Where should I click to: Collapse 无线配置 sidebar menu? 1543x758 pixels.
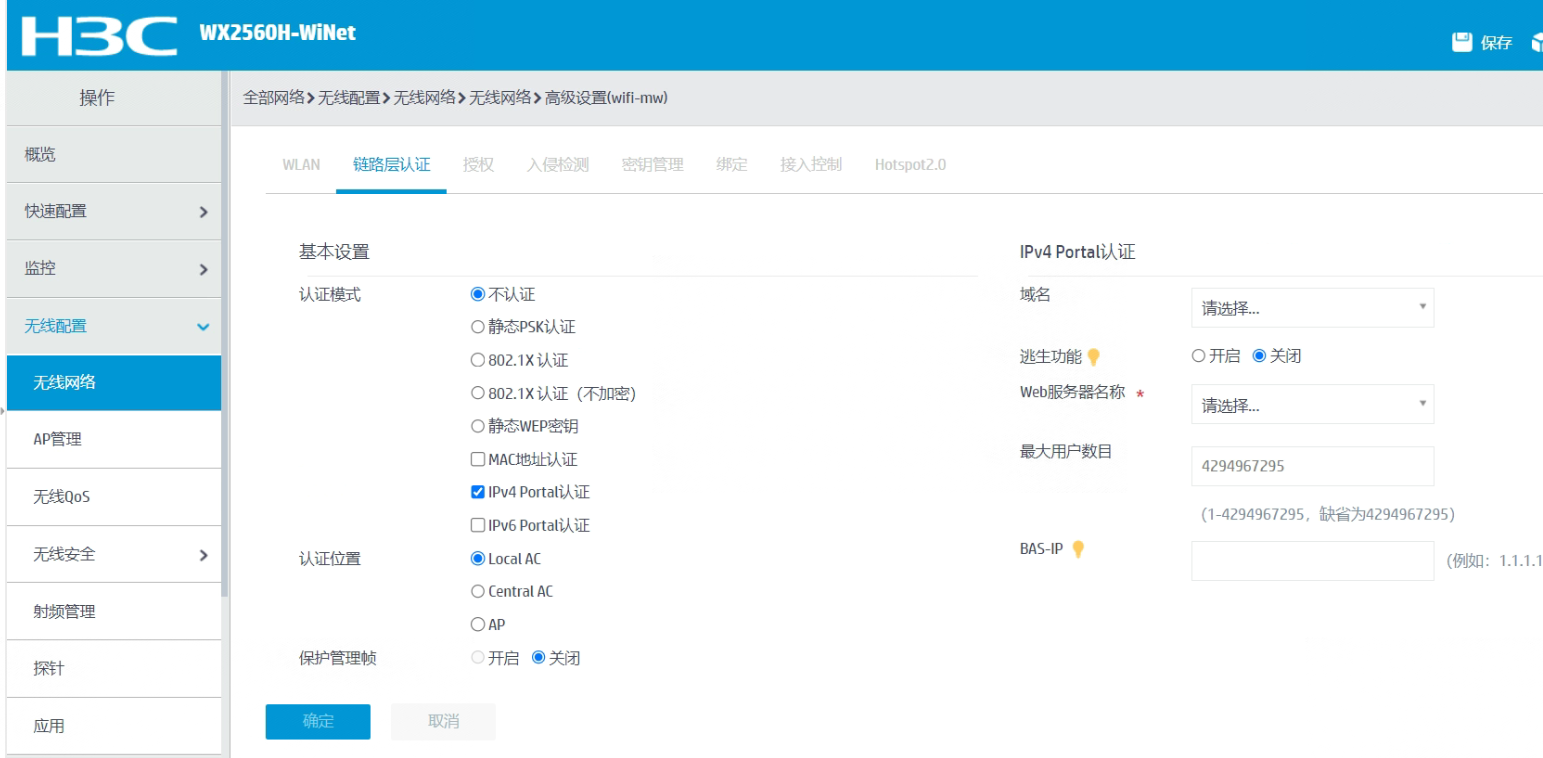[113, 326]
